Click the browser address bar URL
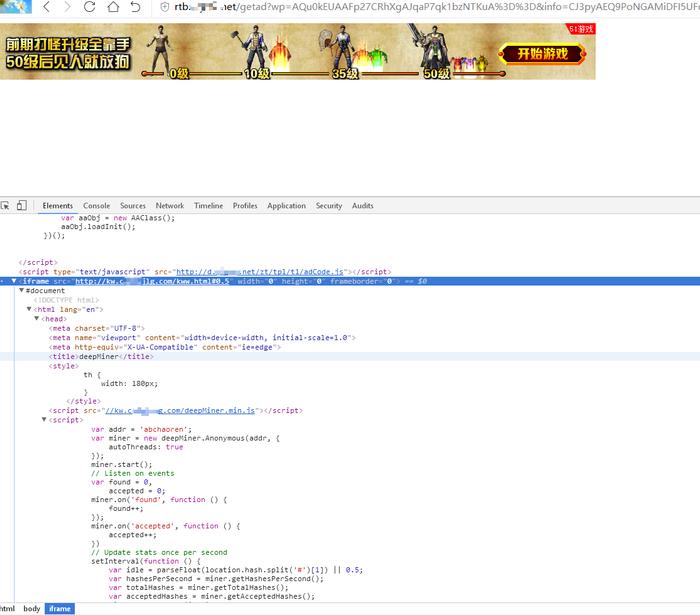 click(435, 7)
